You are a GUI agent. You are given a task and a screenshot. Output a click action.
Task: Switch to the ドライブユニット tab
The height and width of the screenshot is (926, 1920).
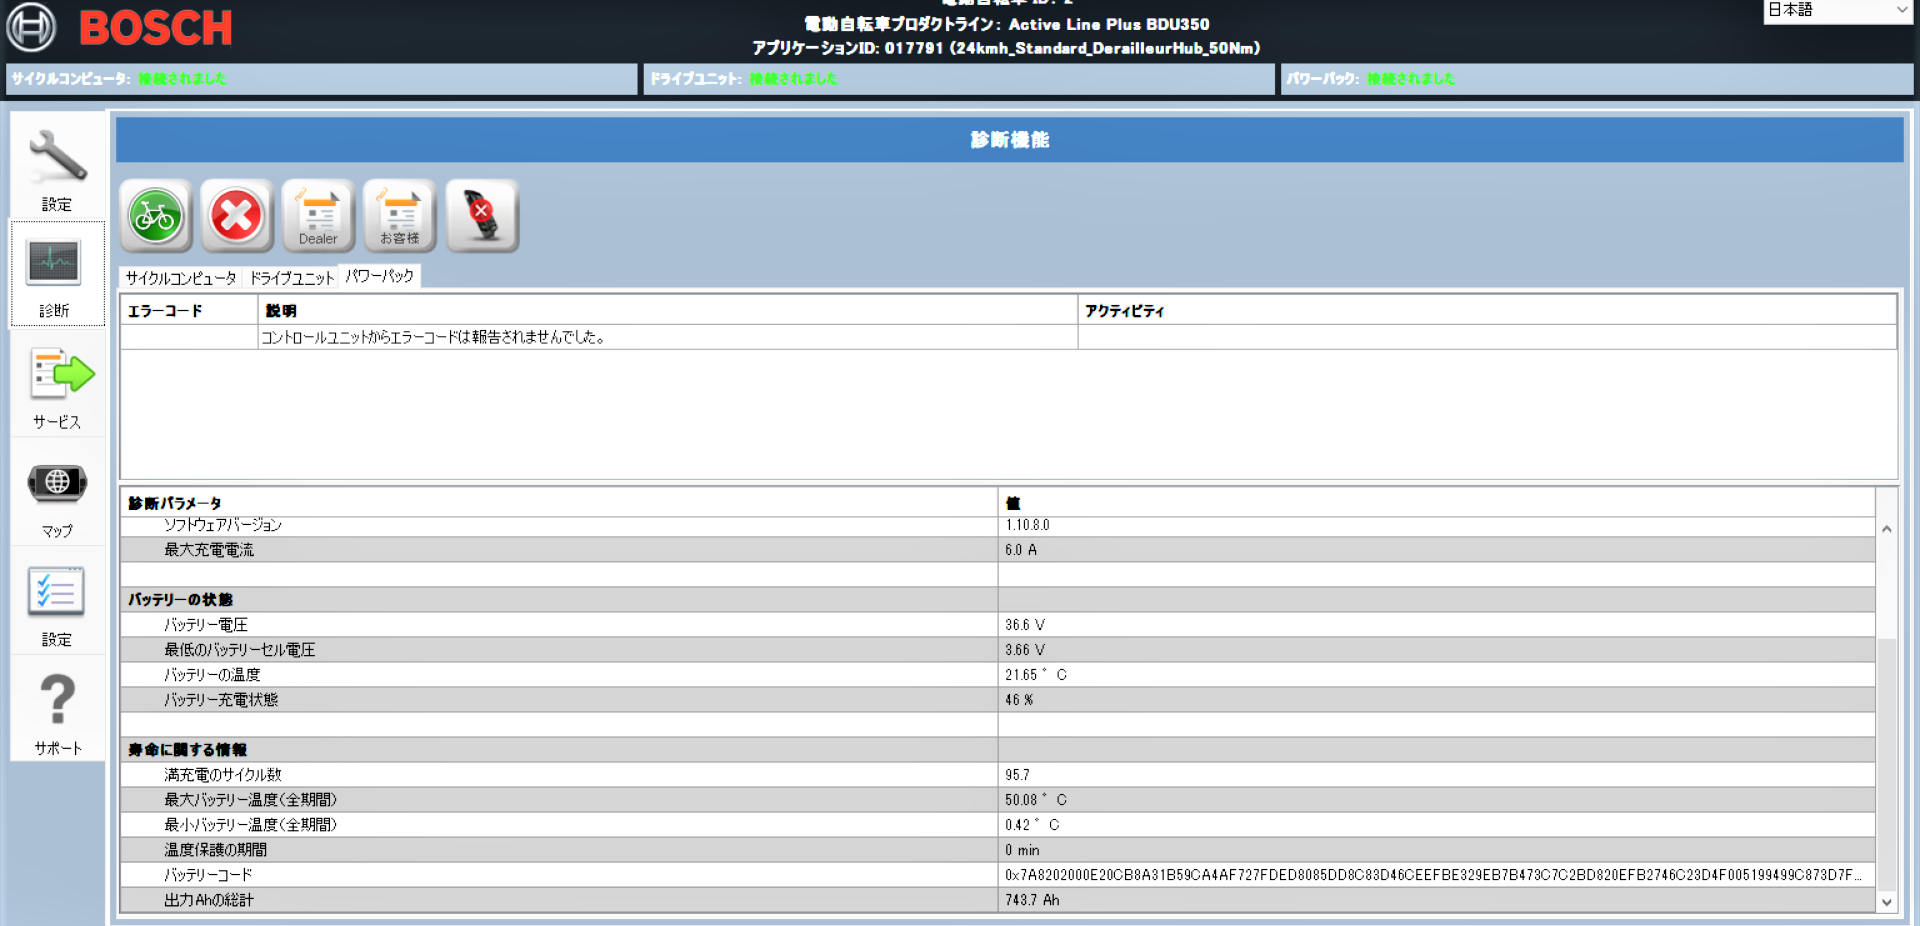pyautogui.click(x=291, y=278)
